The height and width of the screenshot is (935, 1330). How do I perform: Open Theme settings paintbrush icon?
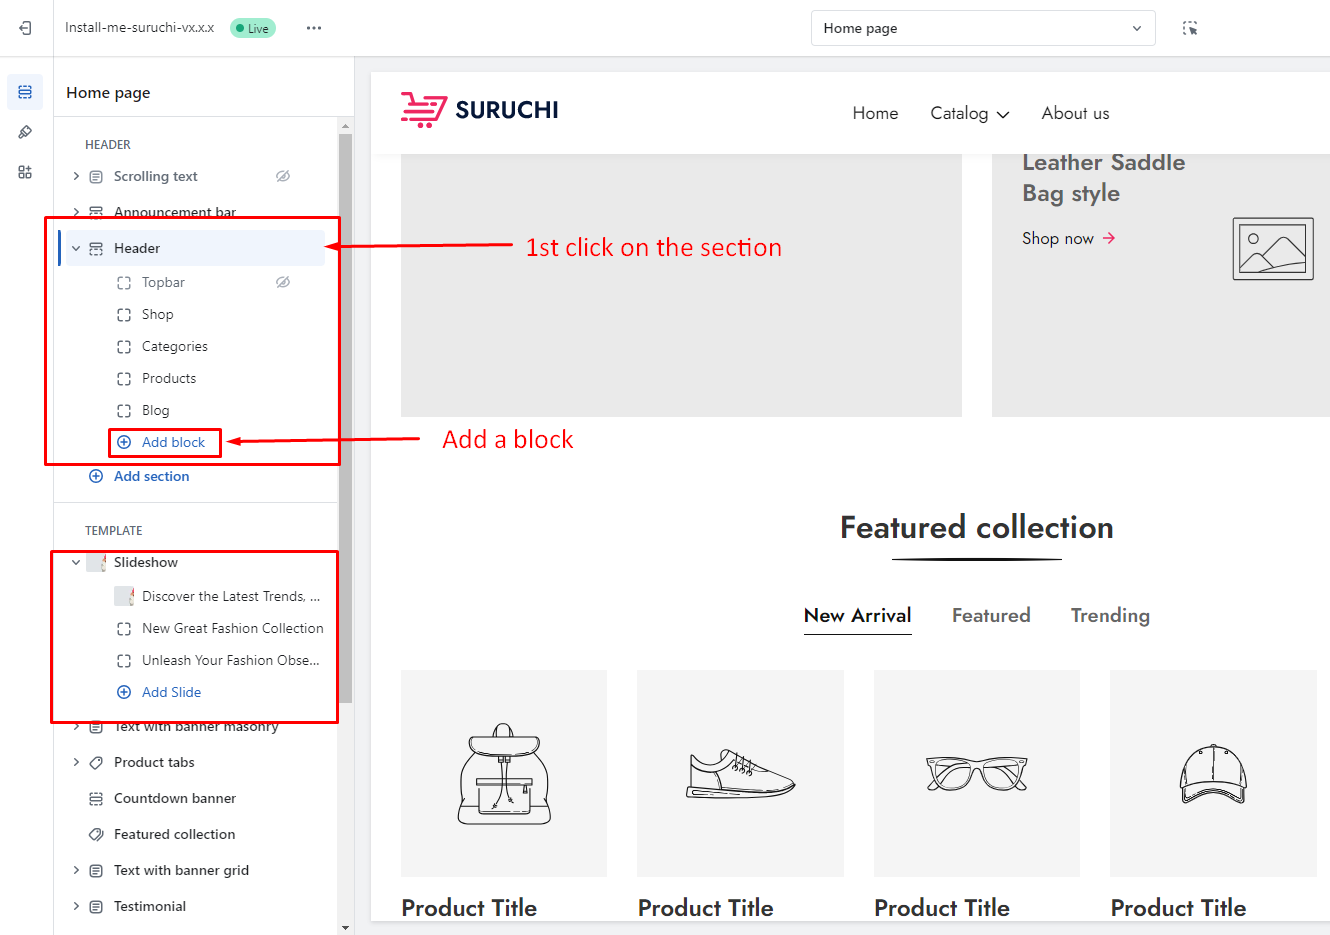(25, 132)
